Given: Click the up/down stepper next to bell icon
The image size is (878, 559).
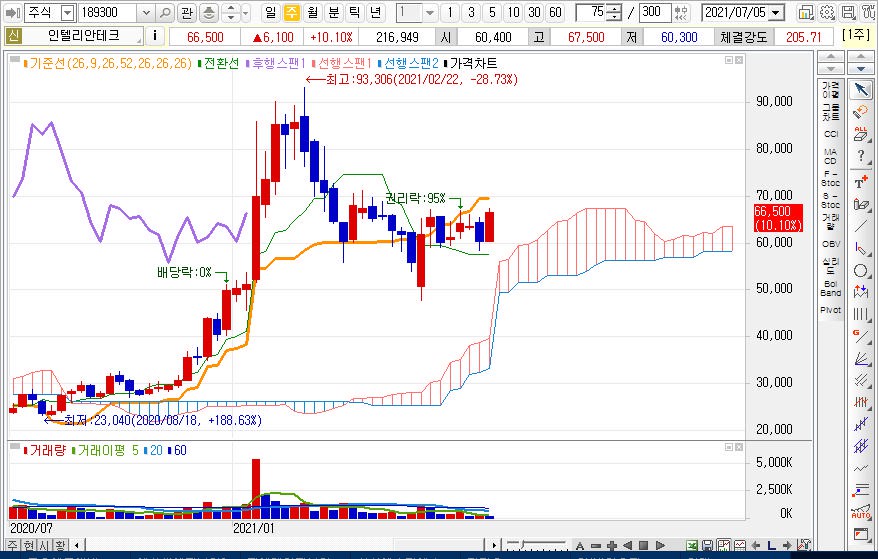Looking at the screenshot, I should (x=231, y=12).
